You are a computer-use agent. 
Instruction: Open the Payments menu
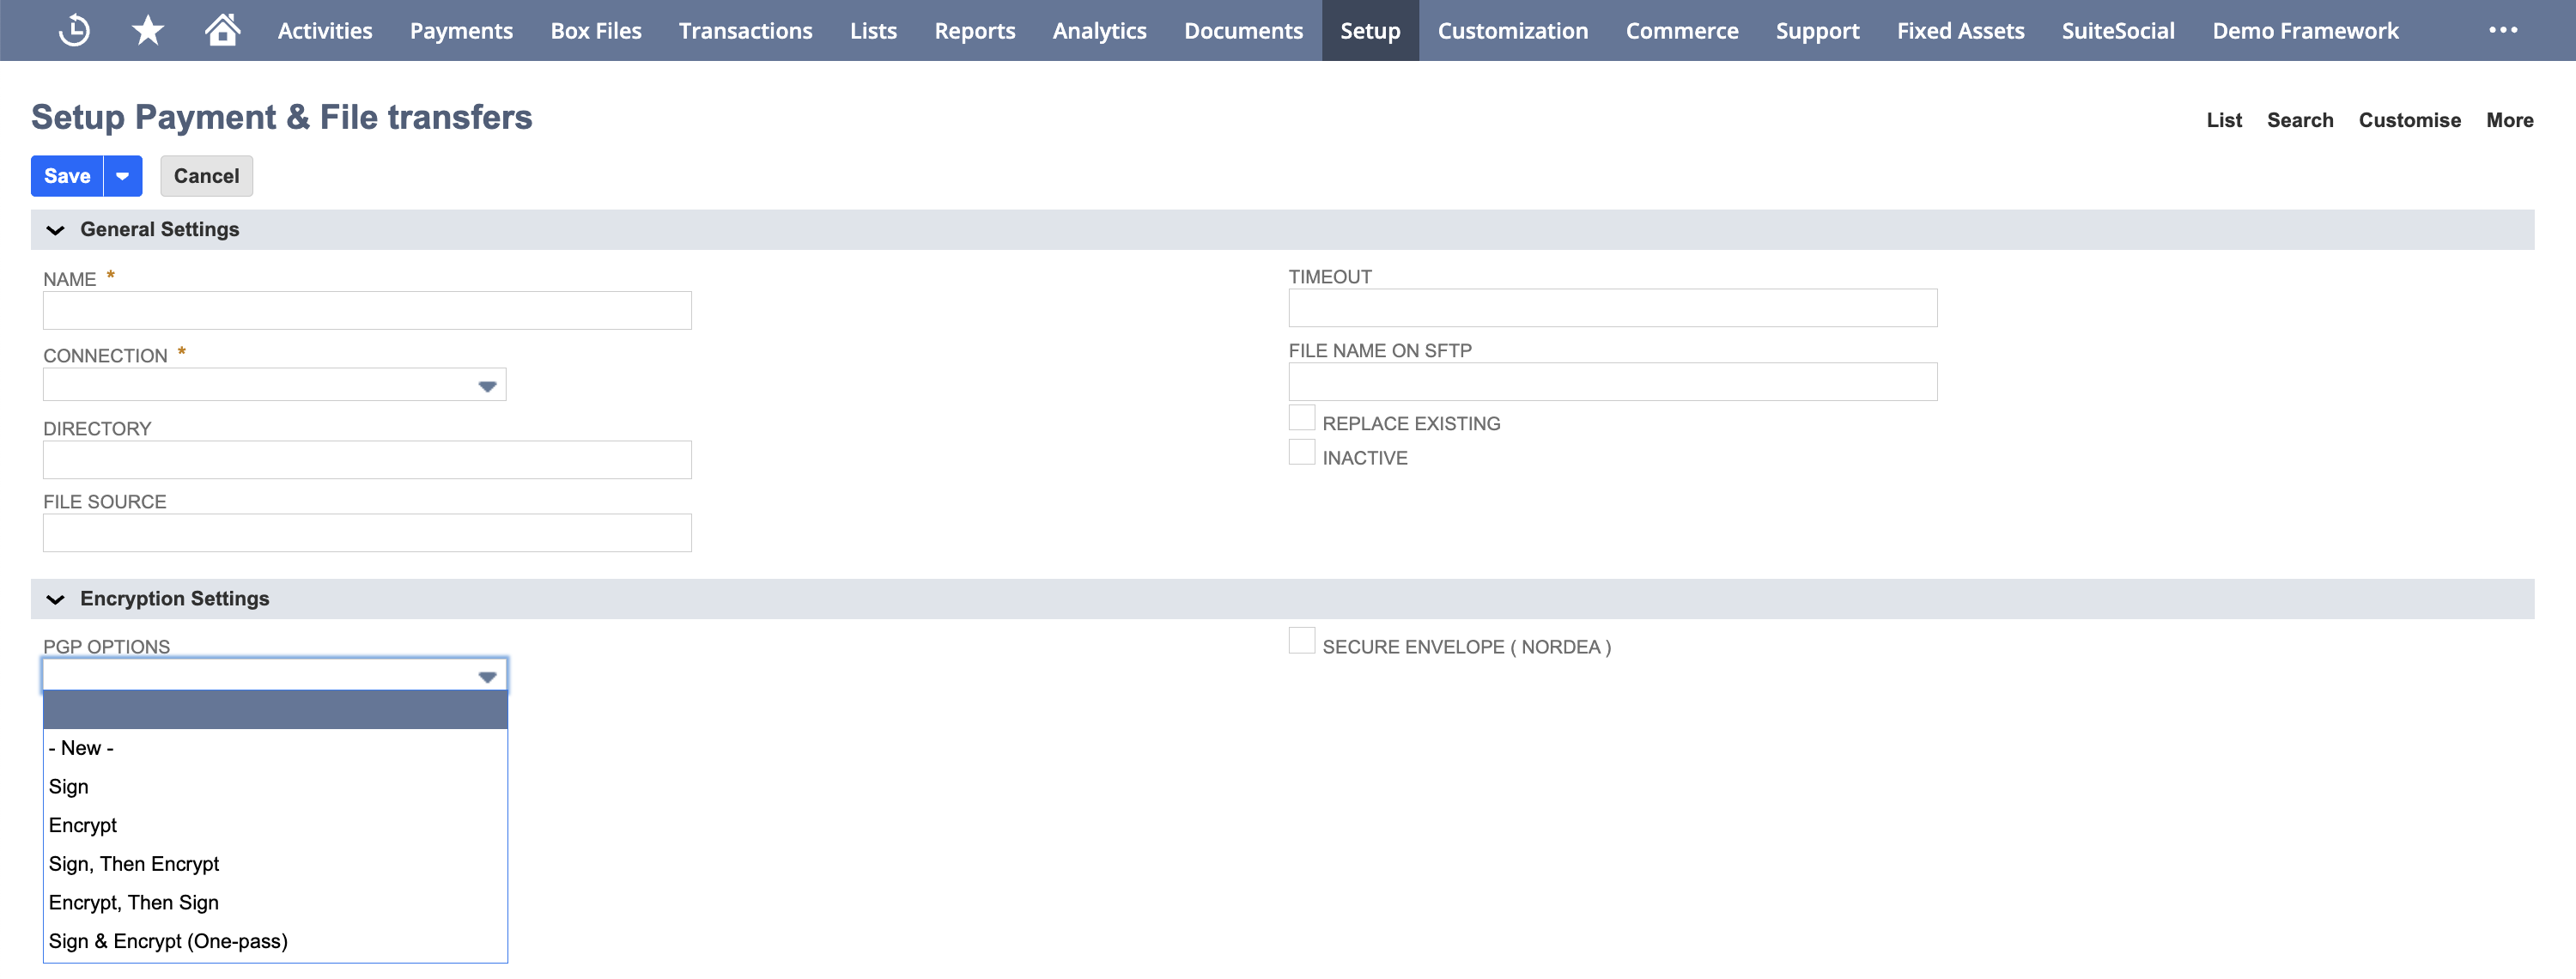461,30
